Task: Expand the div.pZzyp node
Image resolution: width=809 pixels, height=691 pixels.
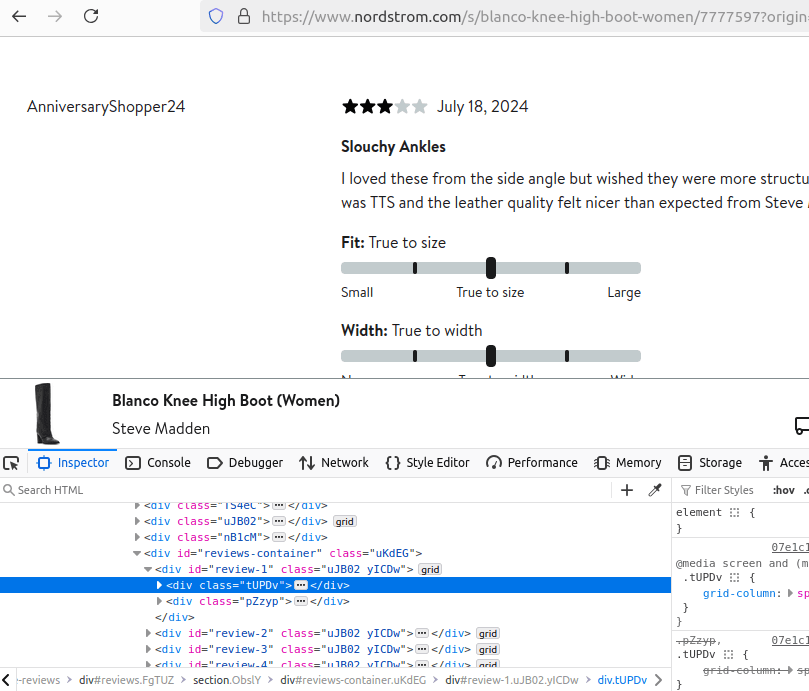Action: click(159, 601)
